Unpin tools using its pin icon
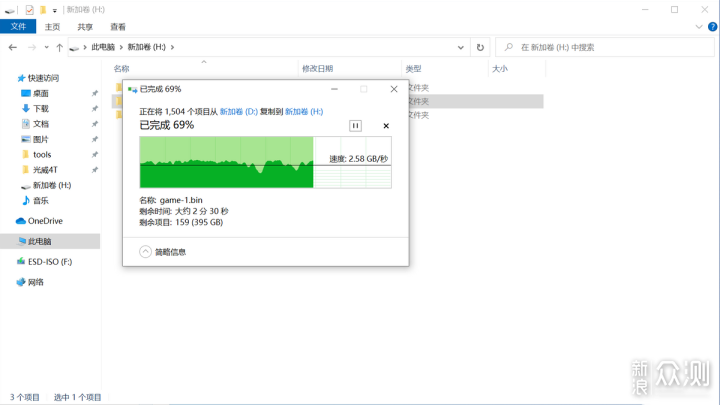This screenshot has height=405, width=720. 95,155
